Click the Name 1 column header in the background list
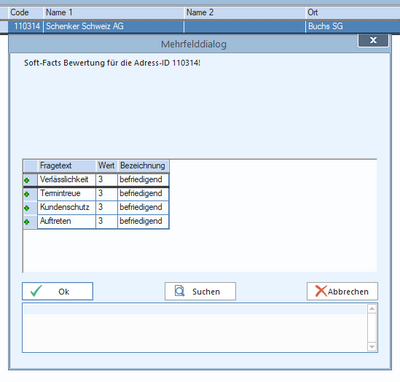 [x=114, y=13]
